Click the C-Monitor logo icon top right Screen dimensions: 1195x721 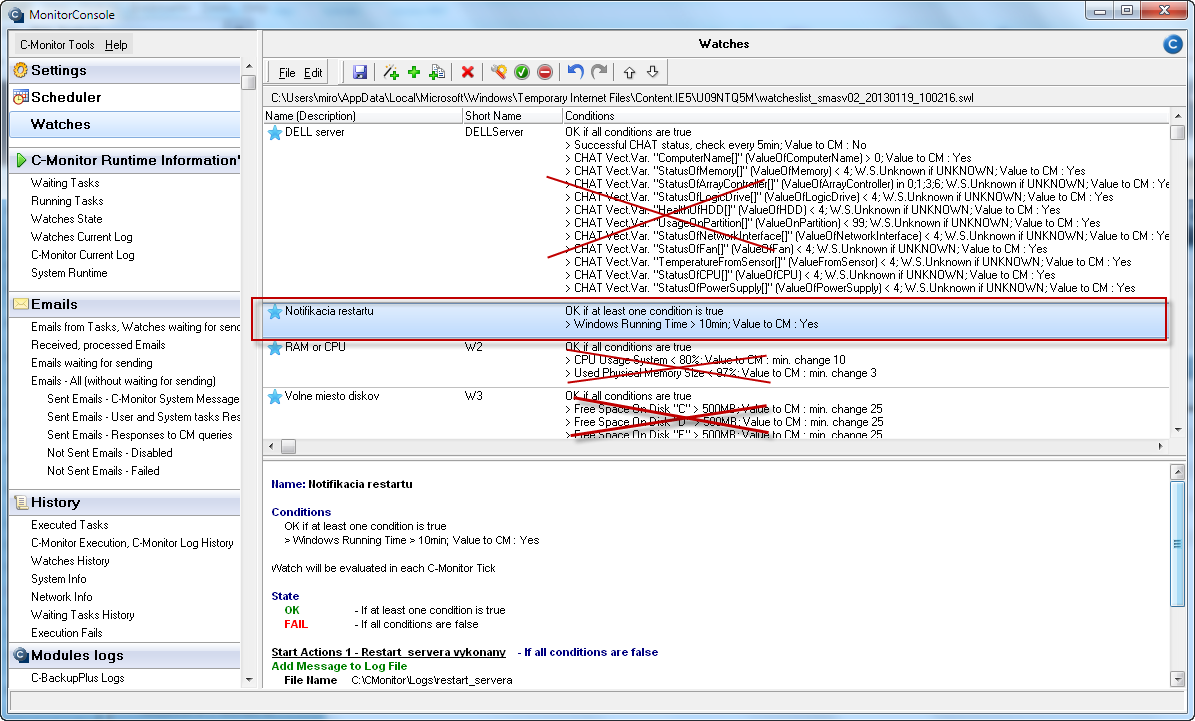tap(1172, 44)
